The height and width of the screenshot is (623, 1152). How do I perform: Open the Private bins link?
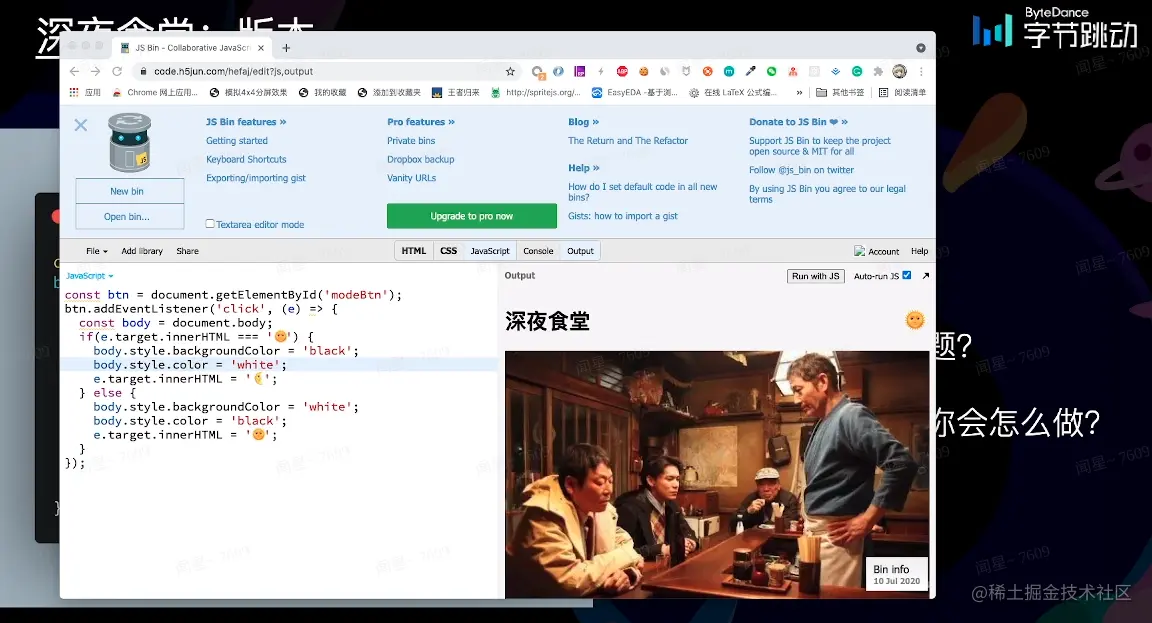point(411,141)
